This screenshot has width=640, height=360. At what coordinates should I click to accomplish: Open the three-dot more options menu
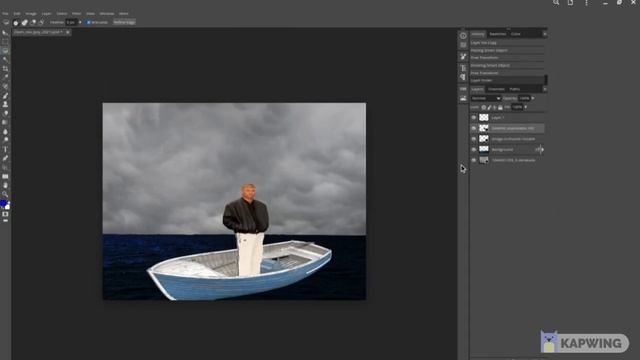click(587, 3)
